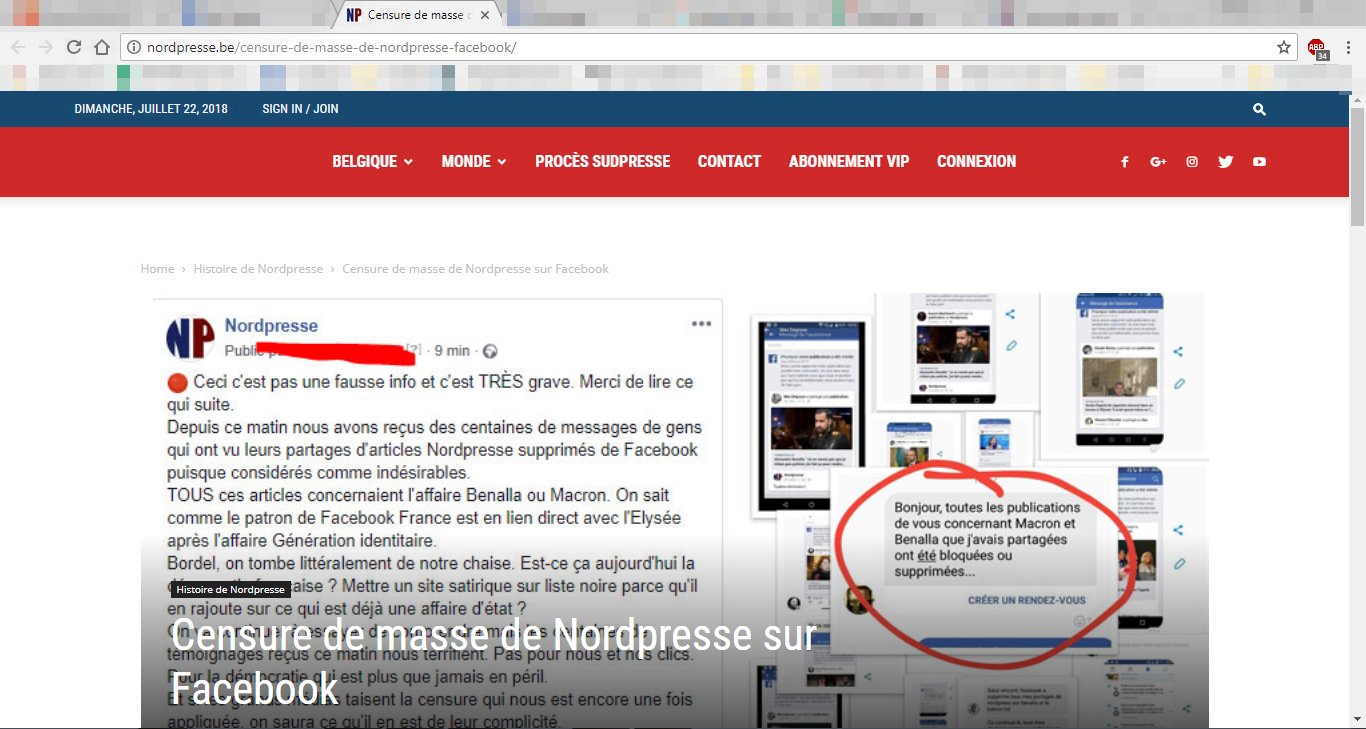
Task: Open PROCÈS SUDPRESSE menu item
Action: (x=603, y=161)
